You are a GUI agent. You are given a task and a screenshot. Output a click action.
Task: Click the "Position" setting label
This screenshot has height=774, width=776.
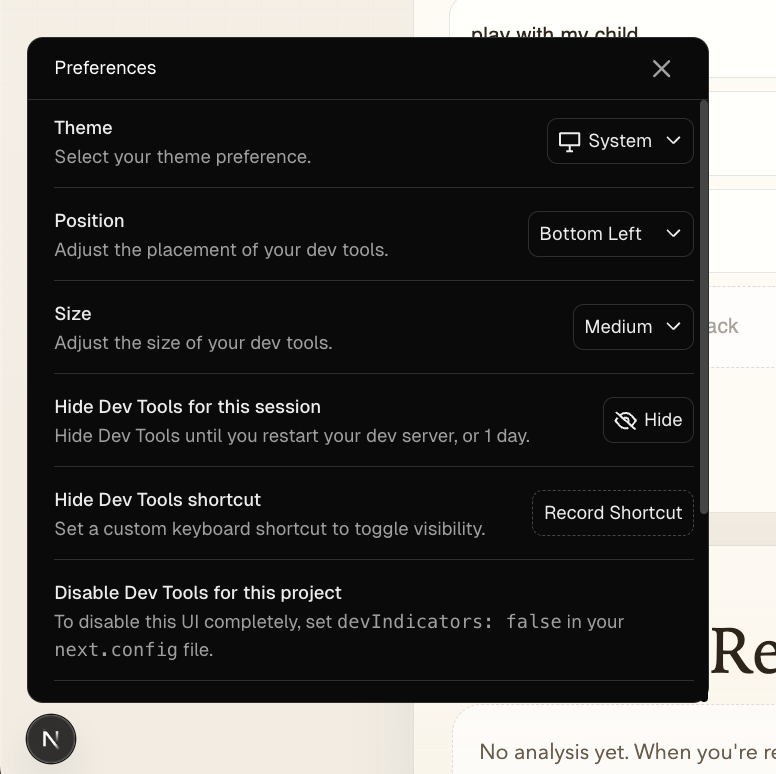89,221
